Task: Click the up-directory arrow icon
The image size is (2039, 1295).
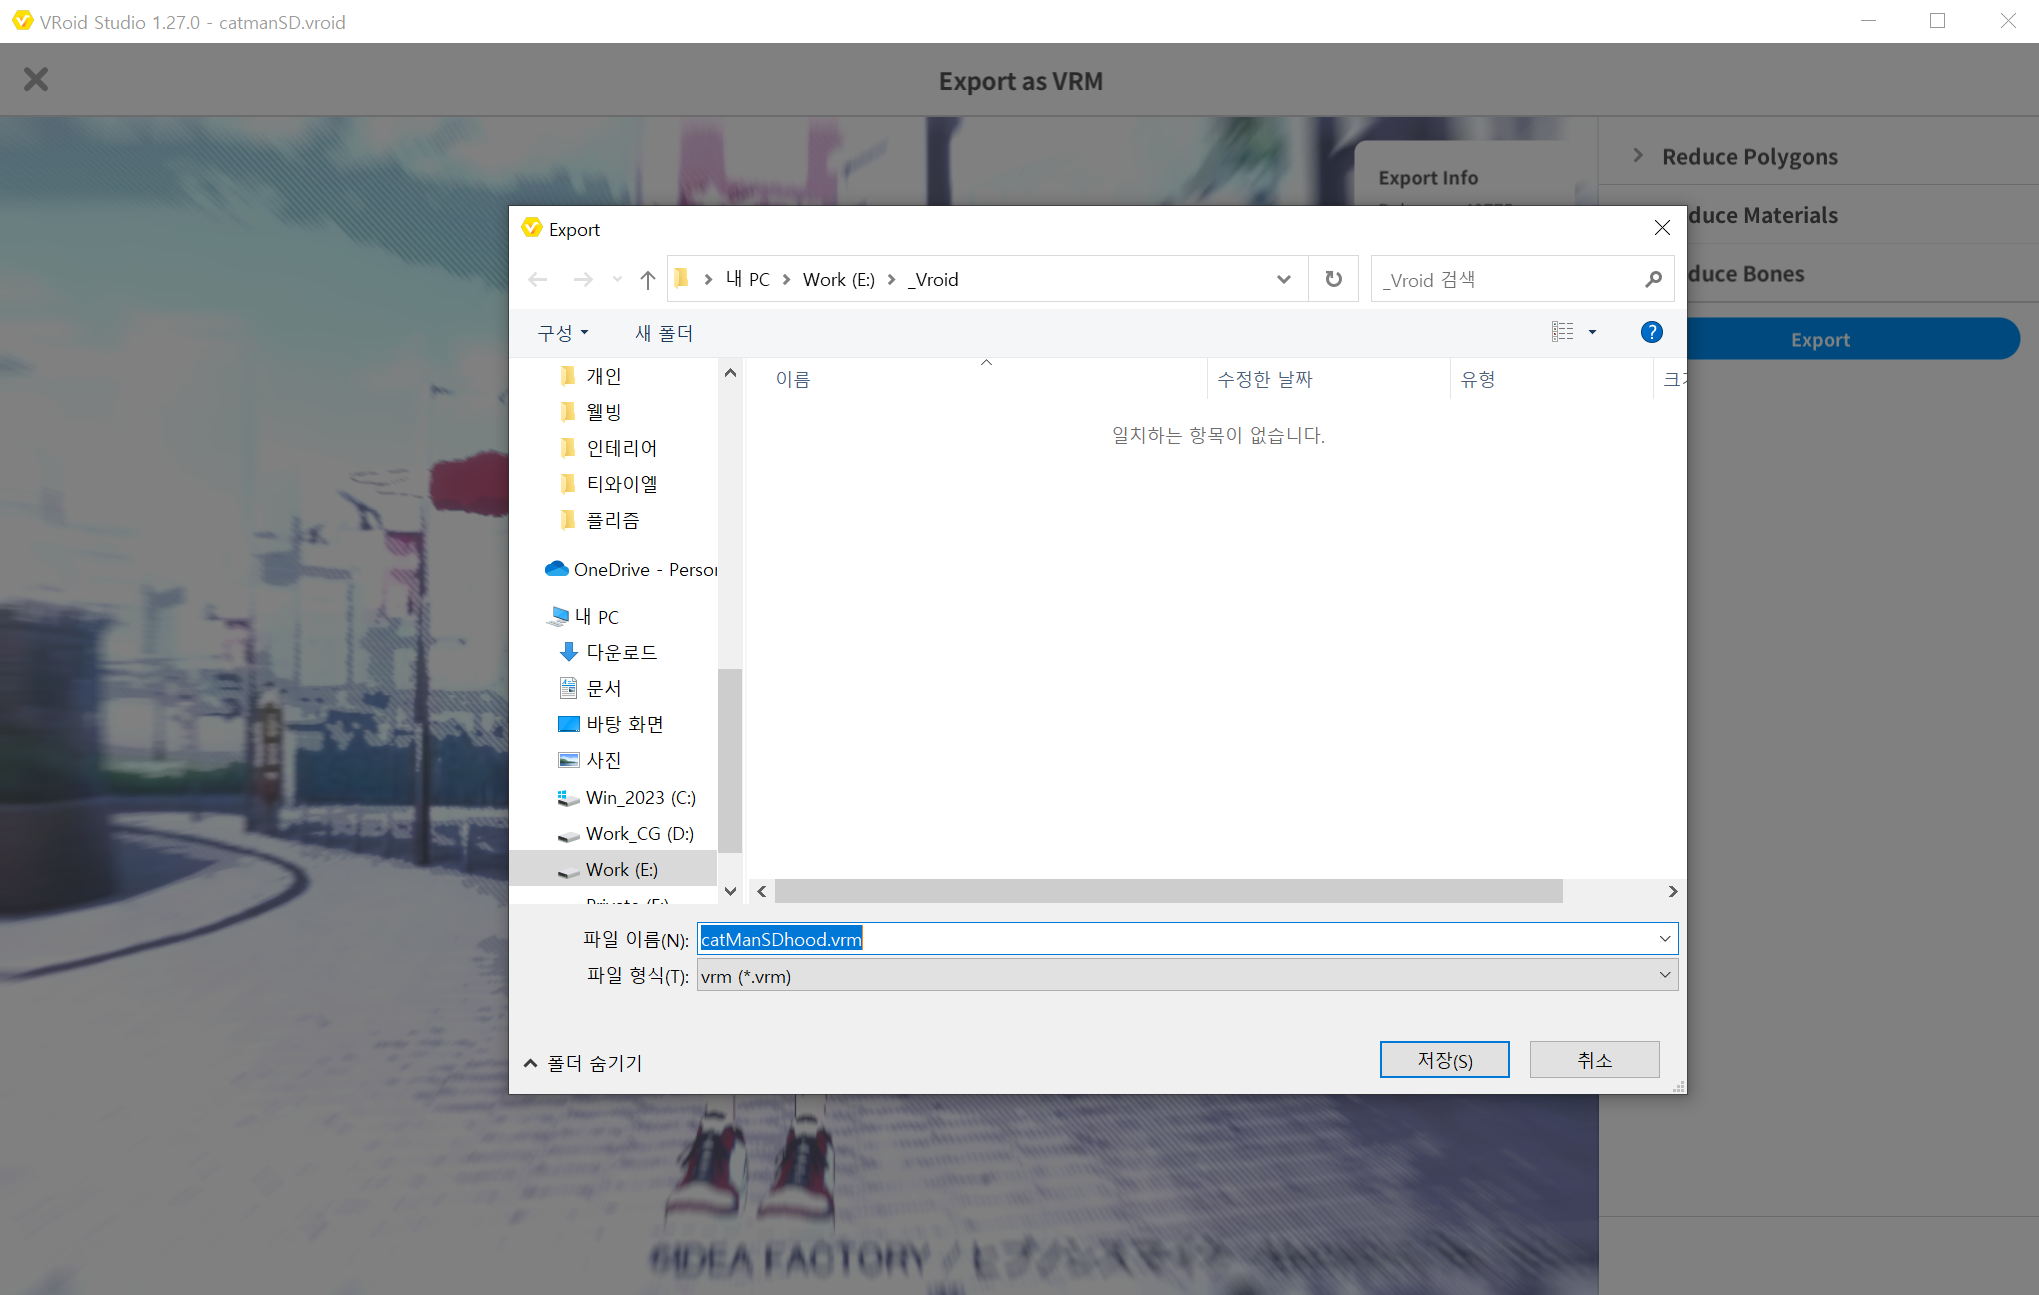Action: (x=647, y=280)
